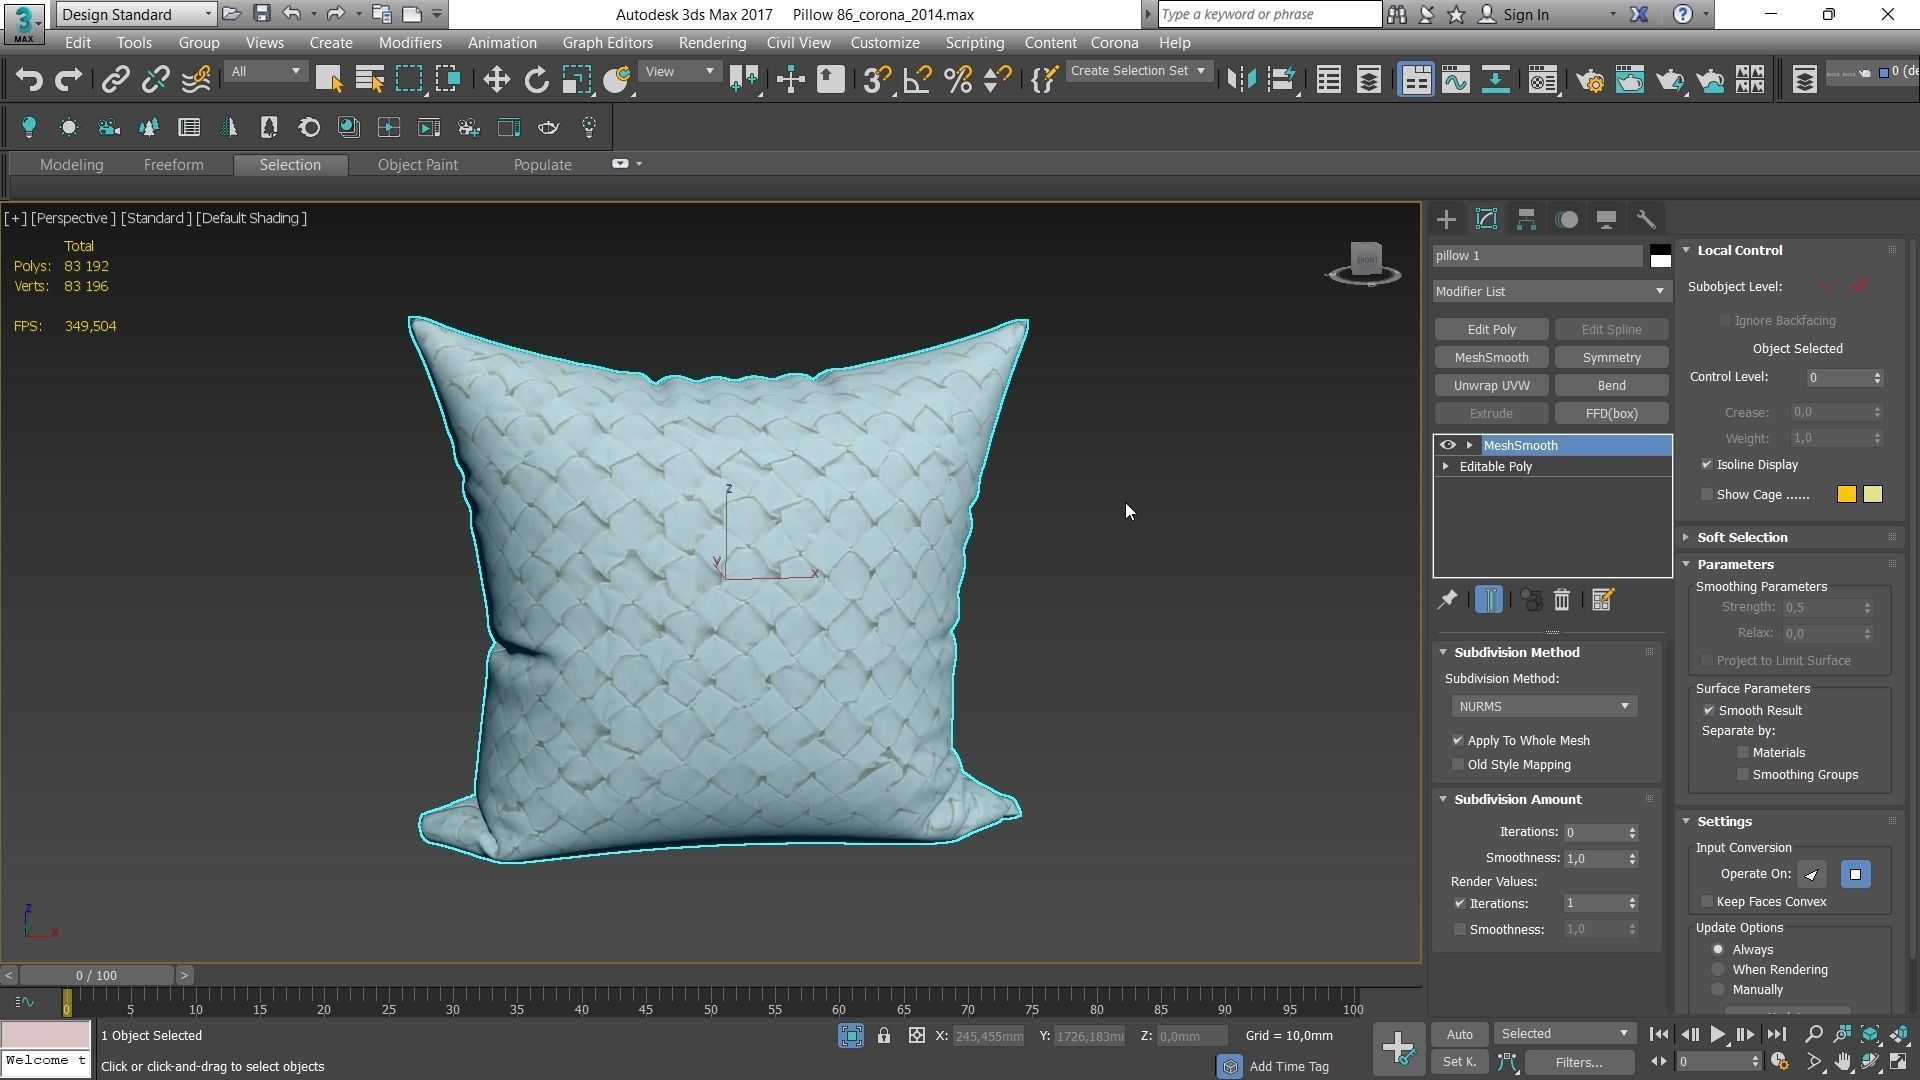Remove modifier with trash icon
This screenshot has height=1080, width=1920.
(x=1562, y=600)
